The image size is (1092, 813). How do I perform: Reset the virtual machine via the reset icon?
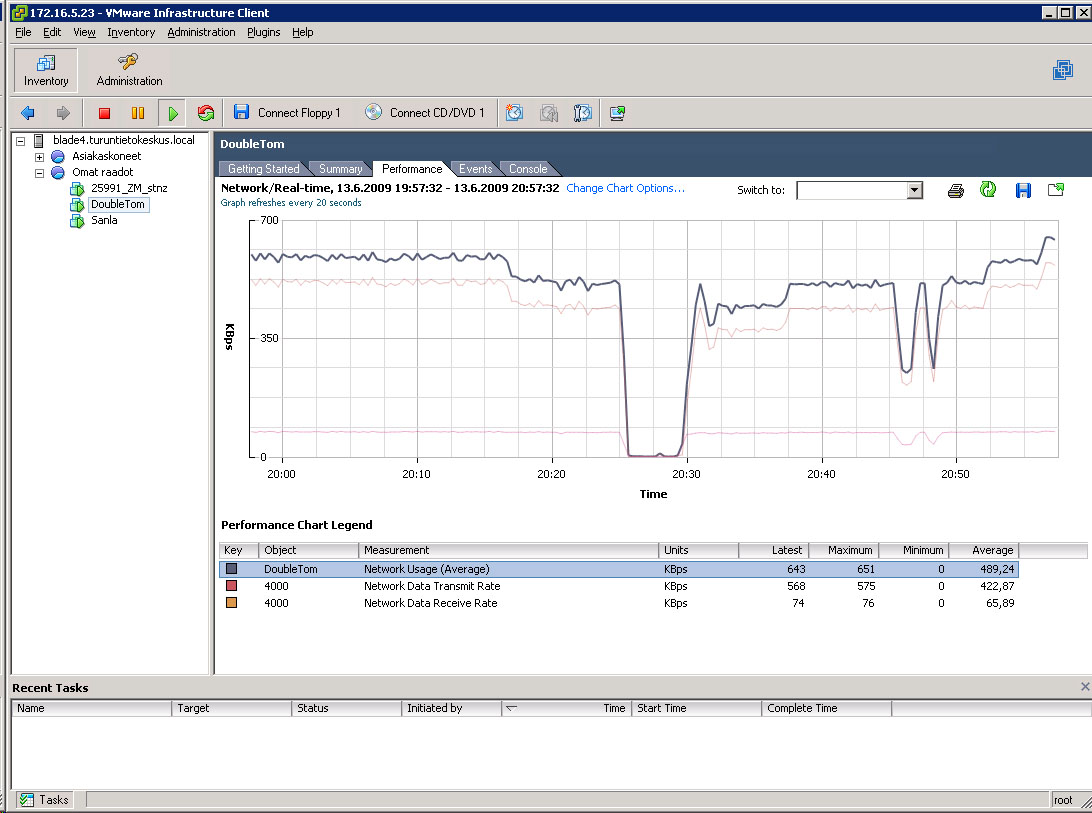[x=206, y=113]
